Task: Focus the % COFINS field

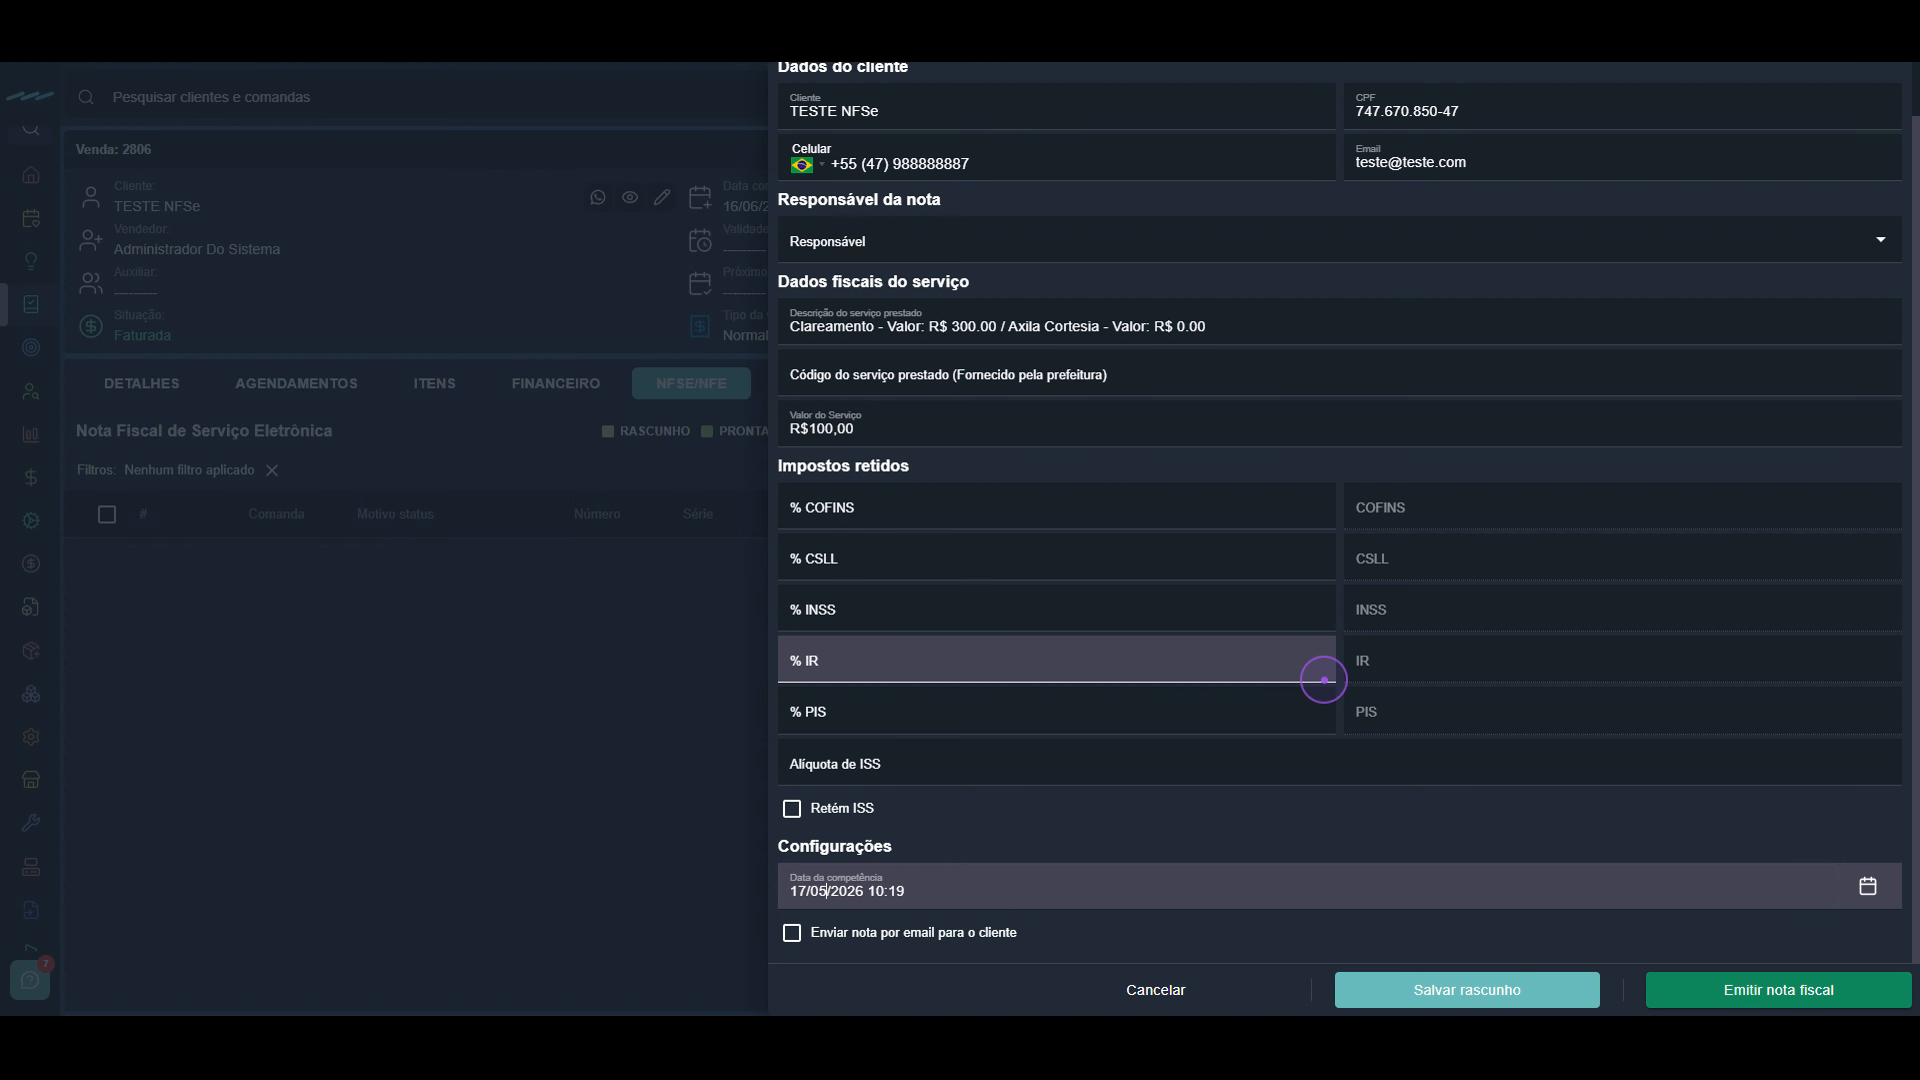Action: coord(1057,507)
